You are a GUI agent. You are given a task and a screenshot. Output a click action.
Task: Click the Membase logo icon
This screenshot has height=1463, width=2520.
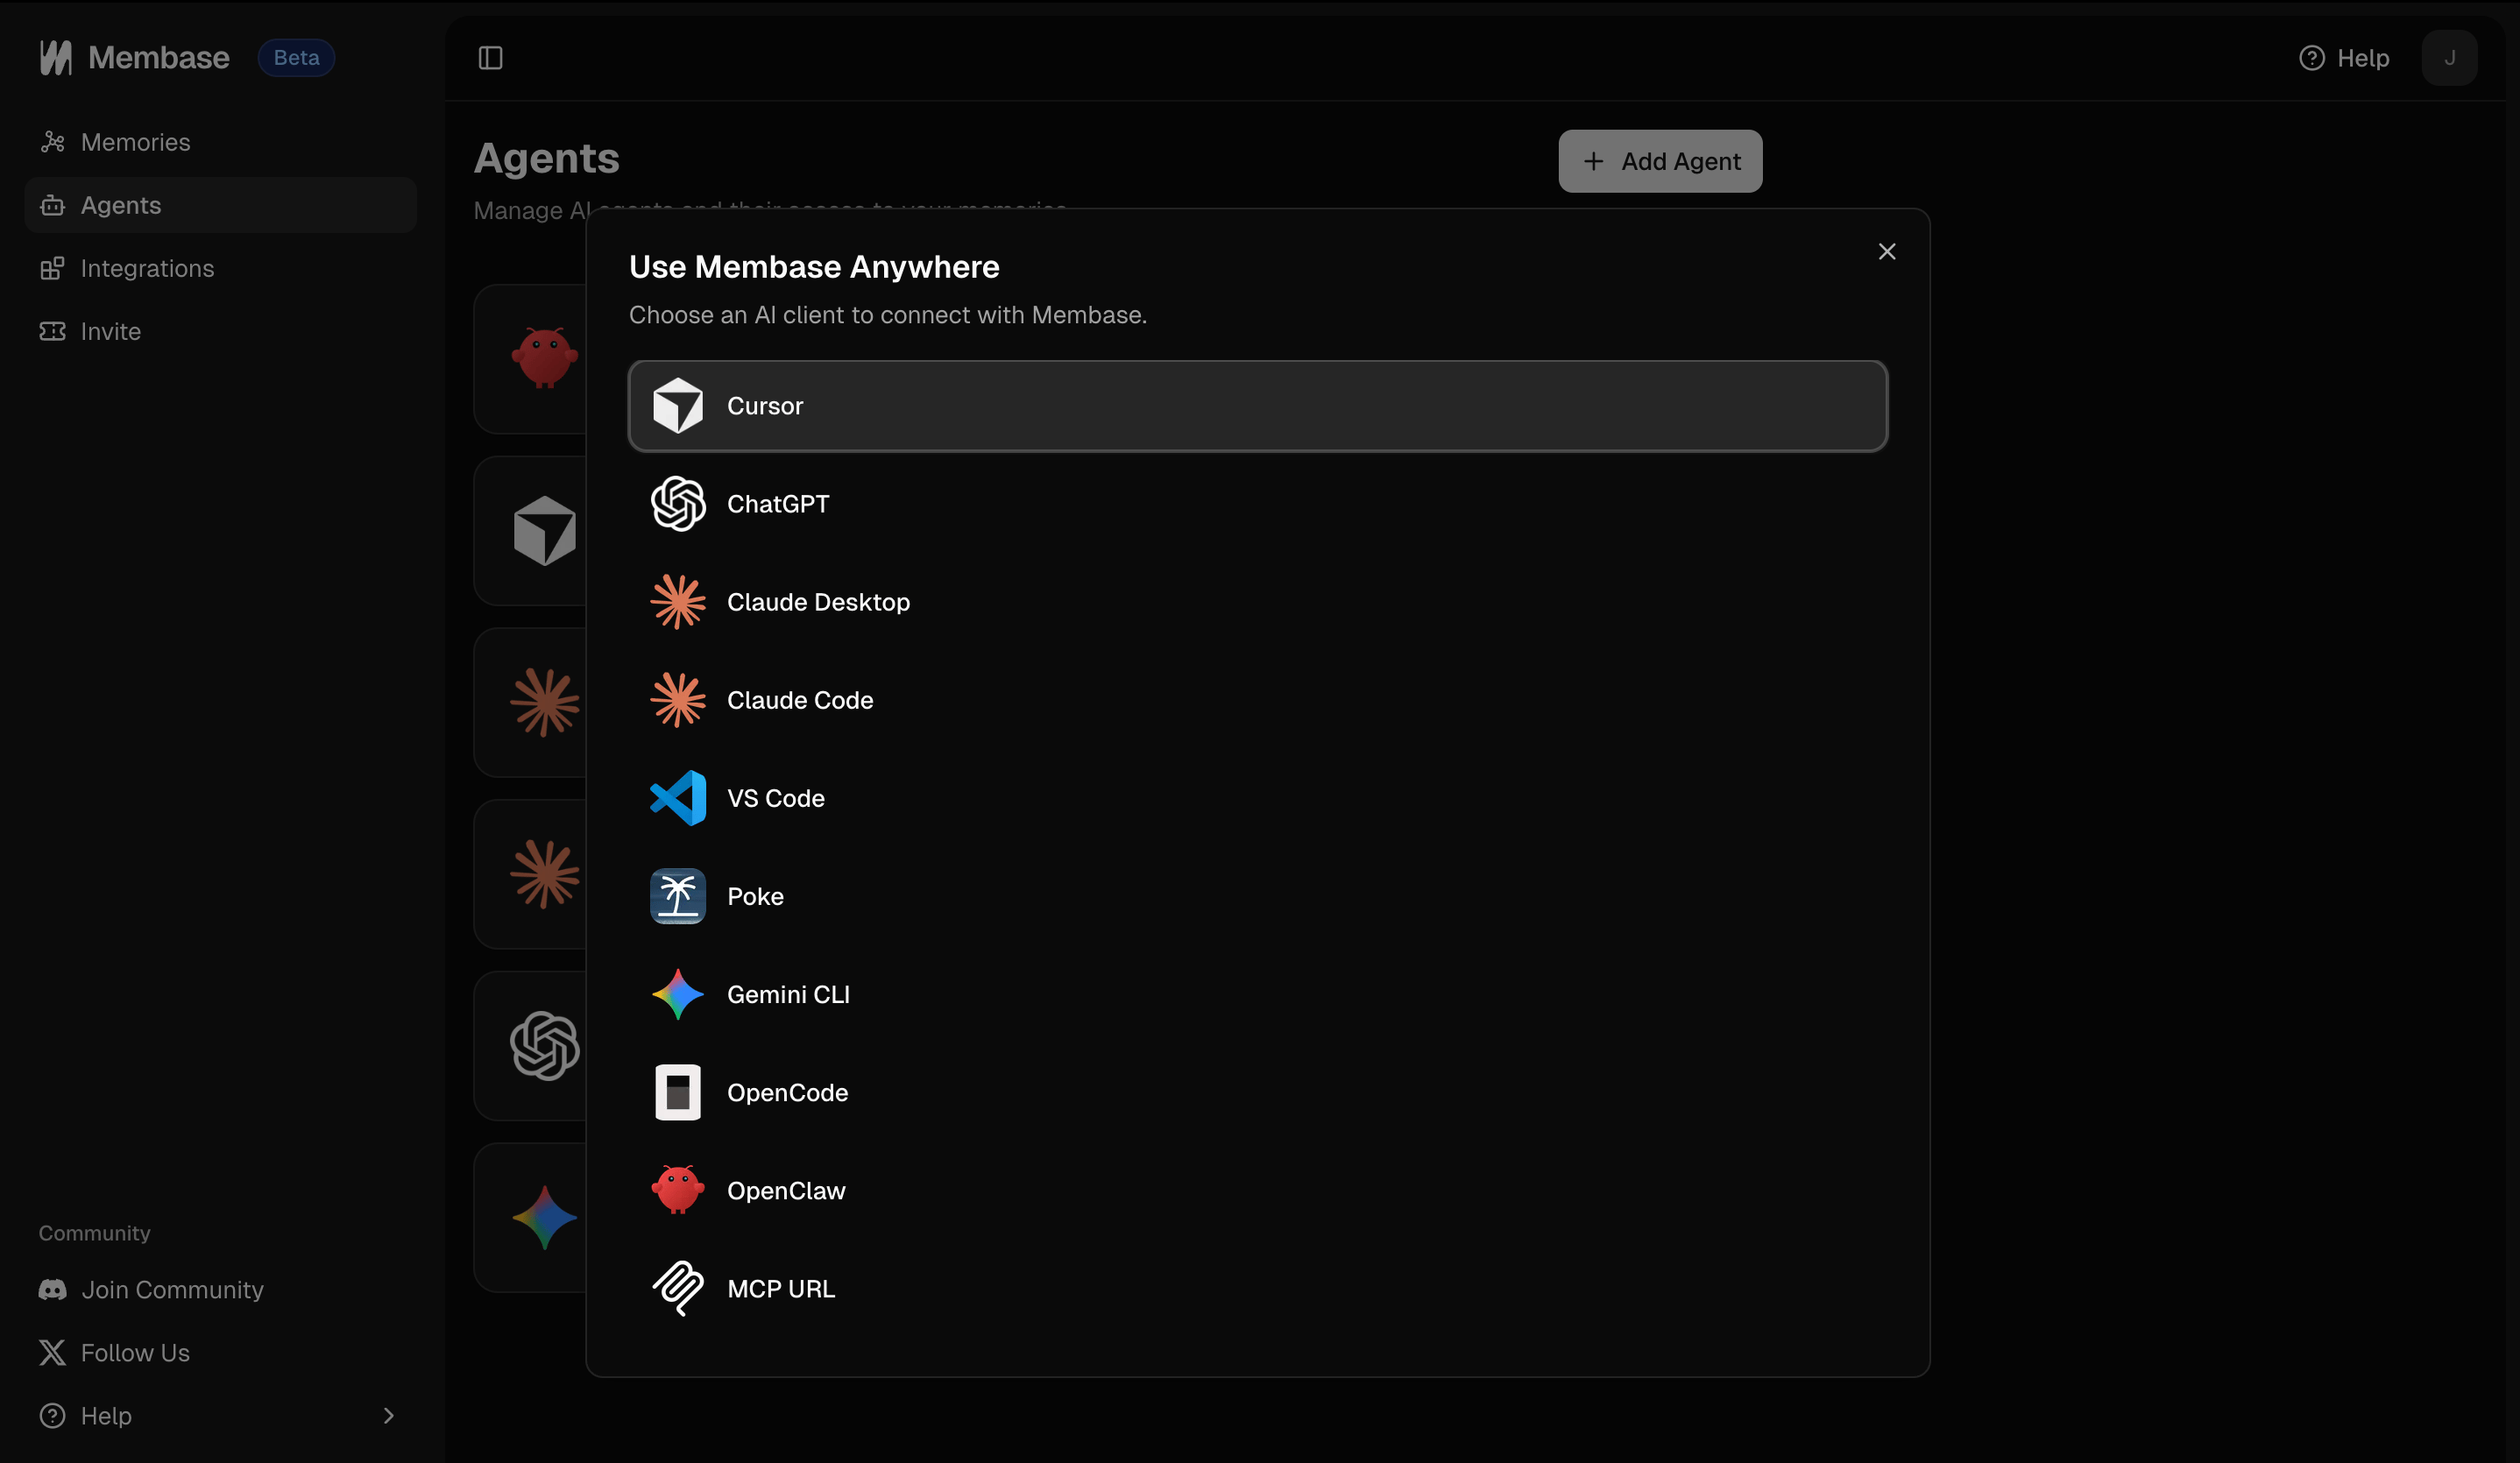pos(56,58)
